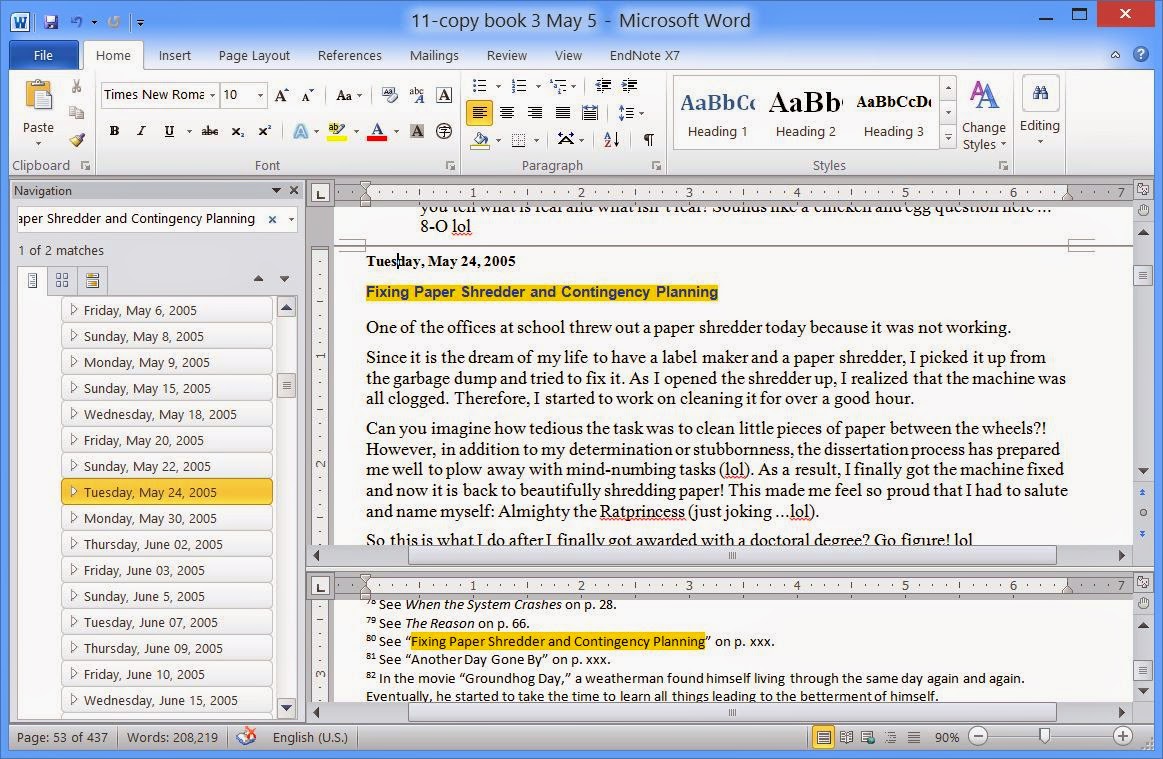Click Navigation pane scroll down arrow
This screenshot has height=759, width=1163.
pyautogui.click(x=286, y=707)
